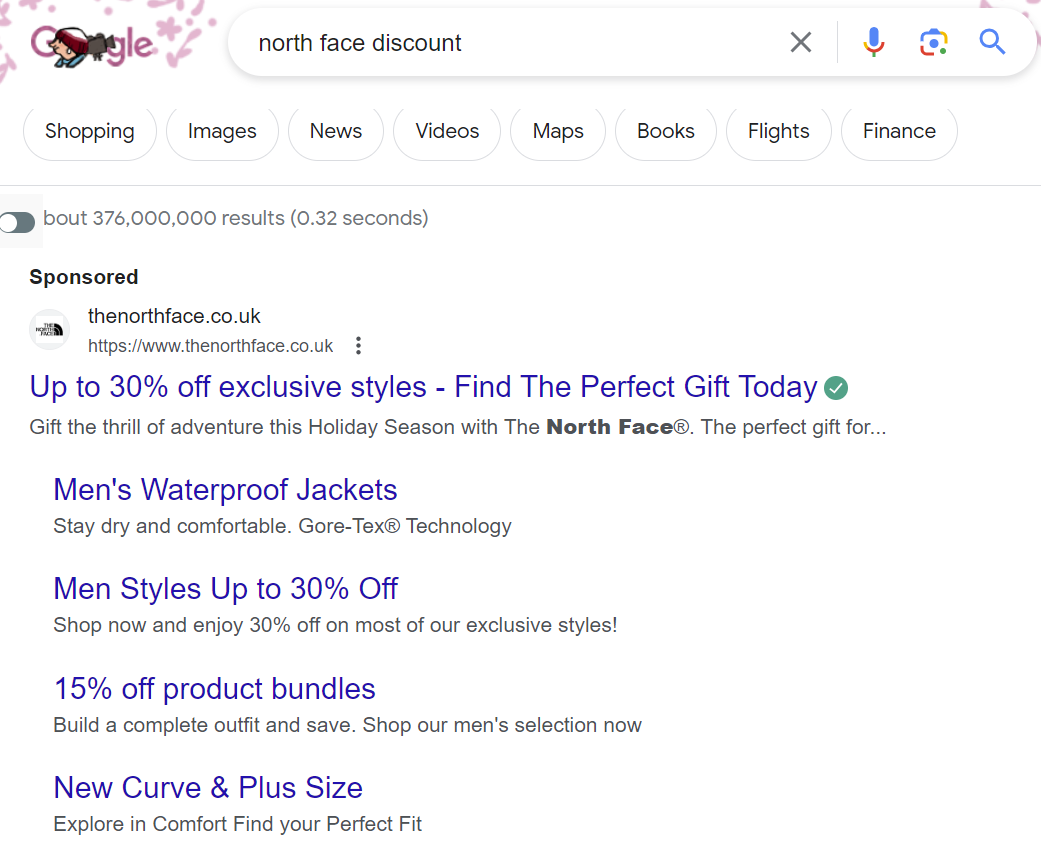Viewport: 1041px width, 853px height.
Task: Open the News results filter
Action: 335,131
